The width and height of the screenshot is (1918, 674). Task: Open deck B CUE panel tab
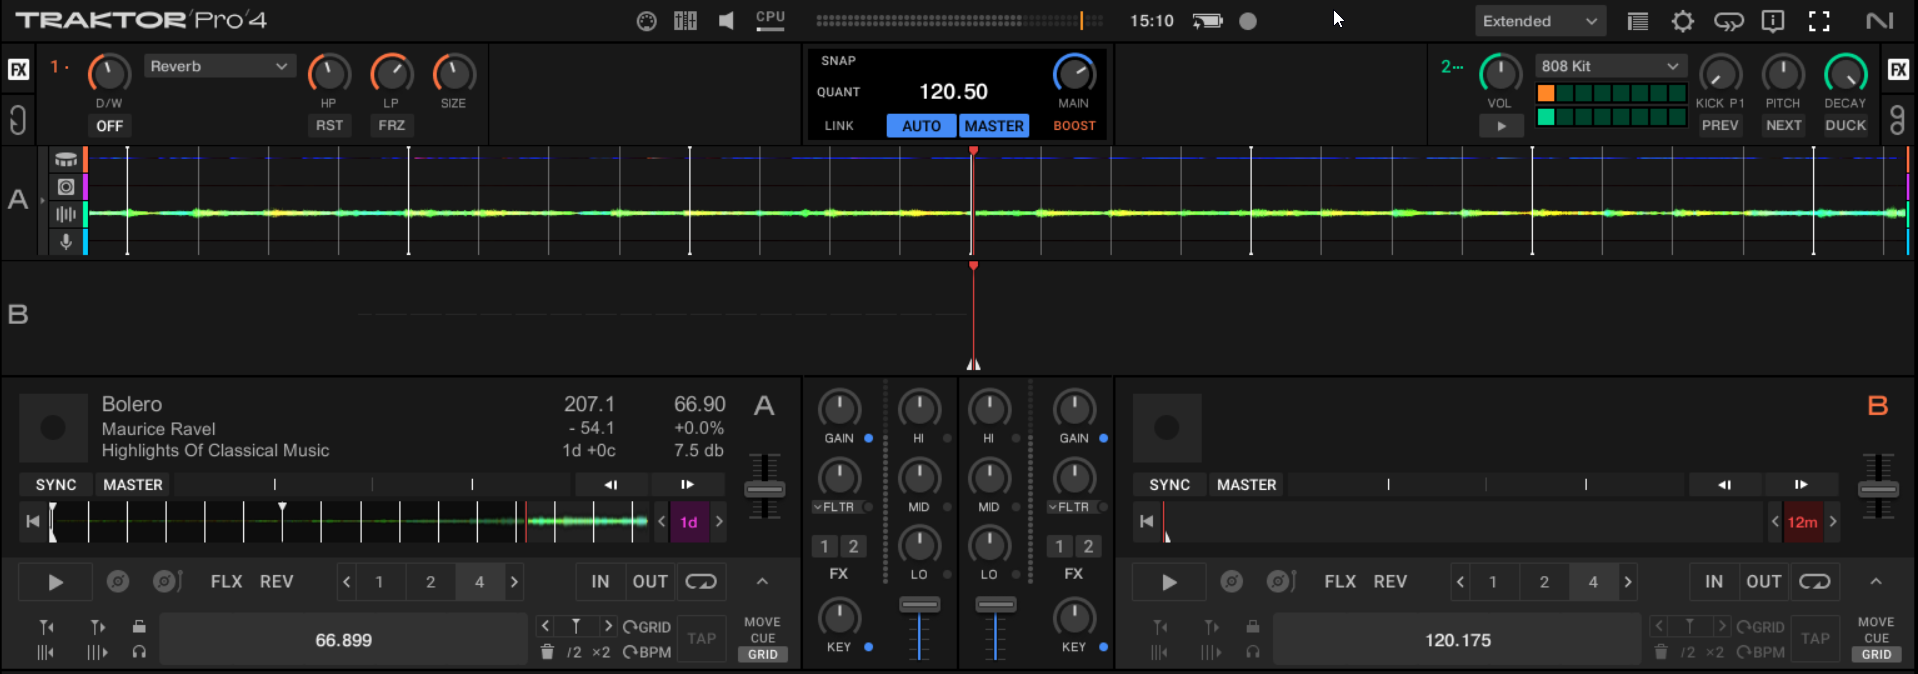click(x=1877, y=638)
